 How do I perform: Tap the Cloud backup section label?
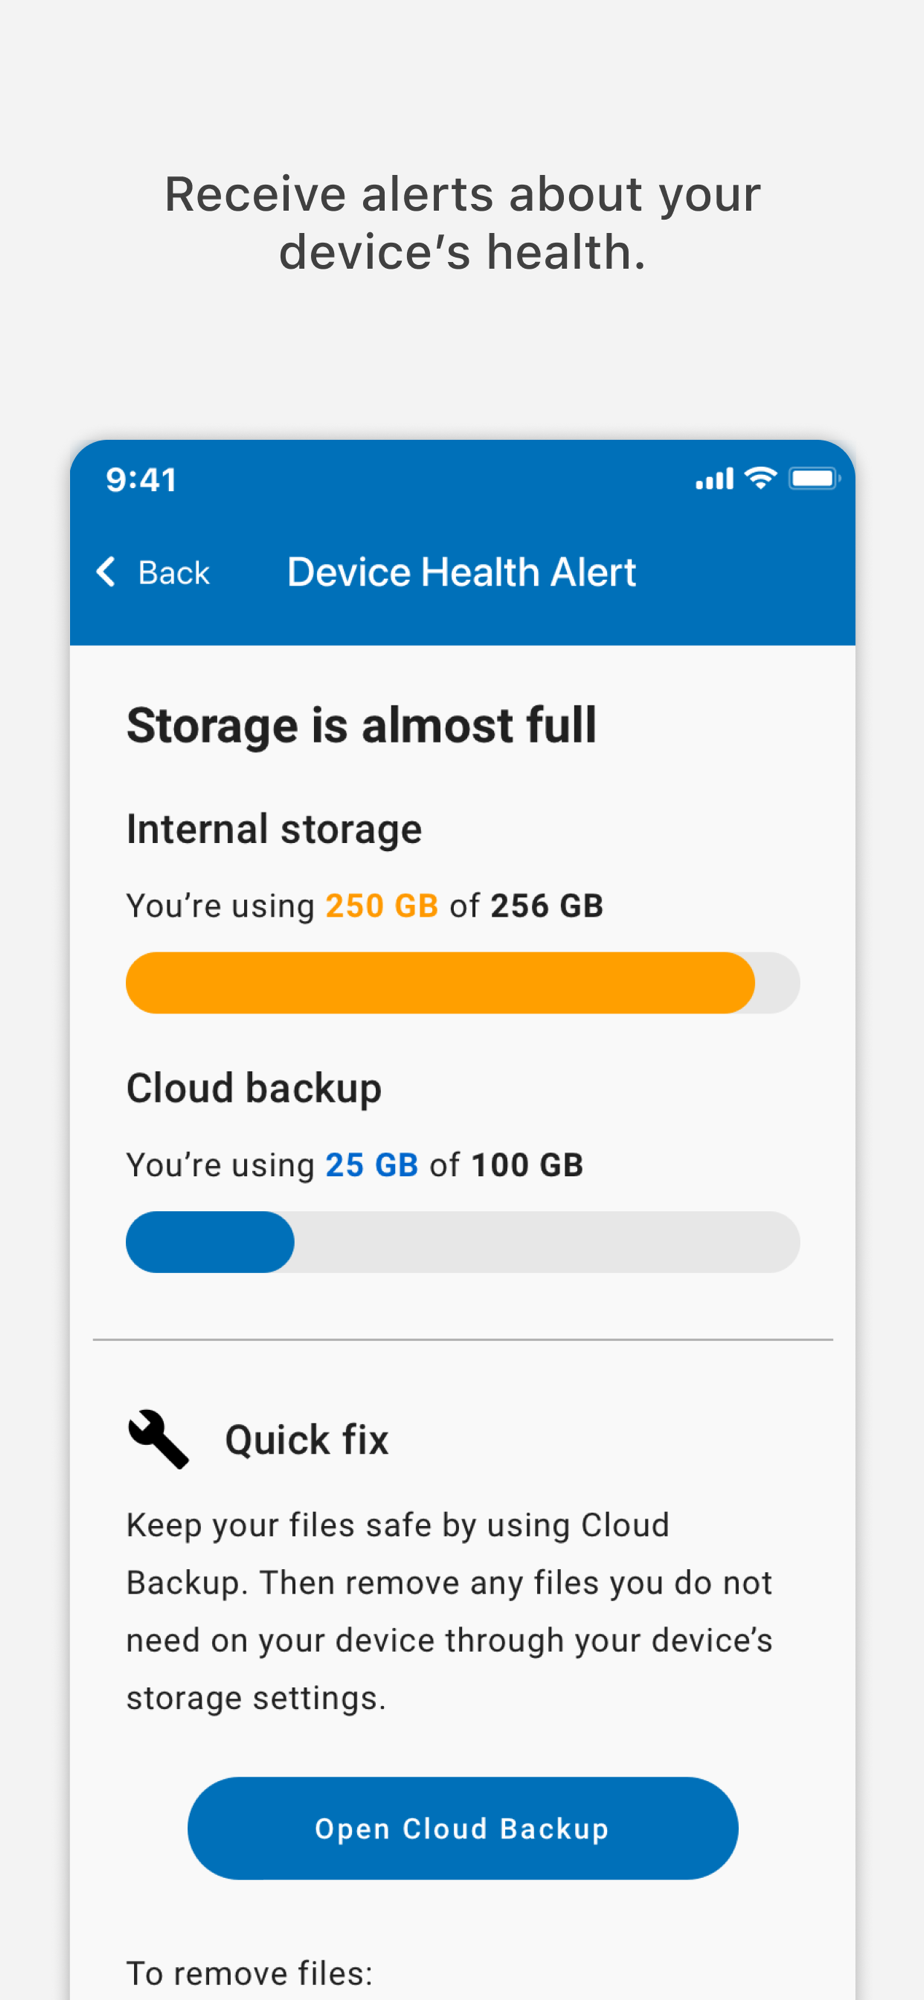click(x=254, y=1088)
